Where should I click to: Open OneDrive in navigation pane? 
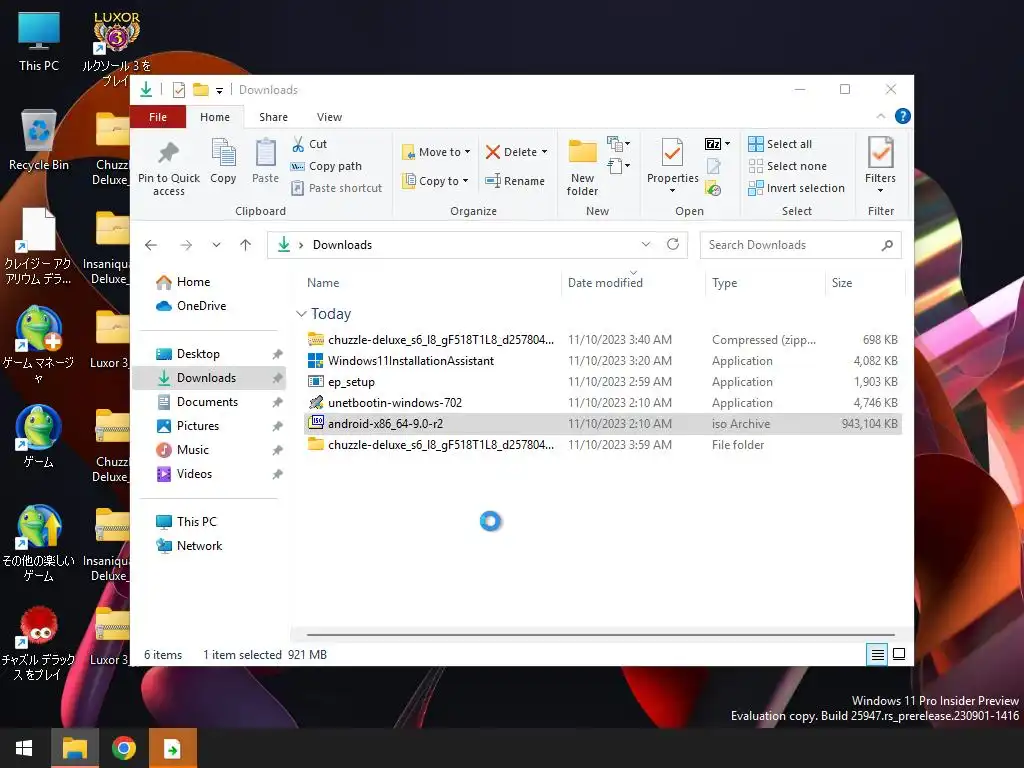tap(191, 306)
